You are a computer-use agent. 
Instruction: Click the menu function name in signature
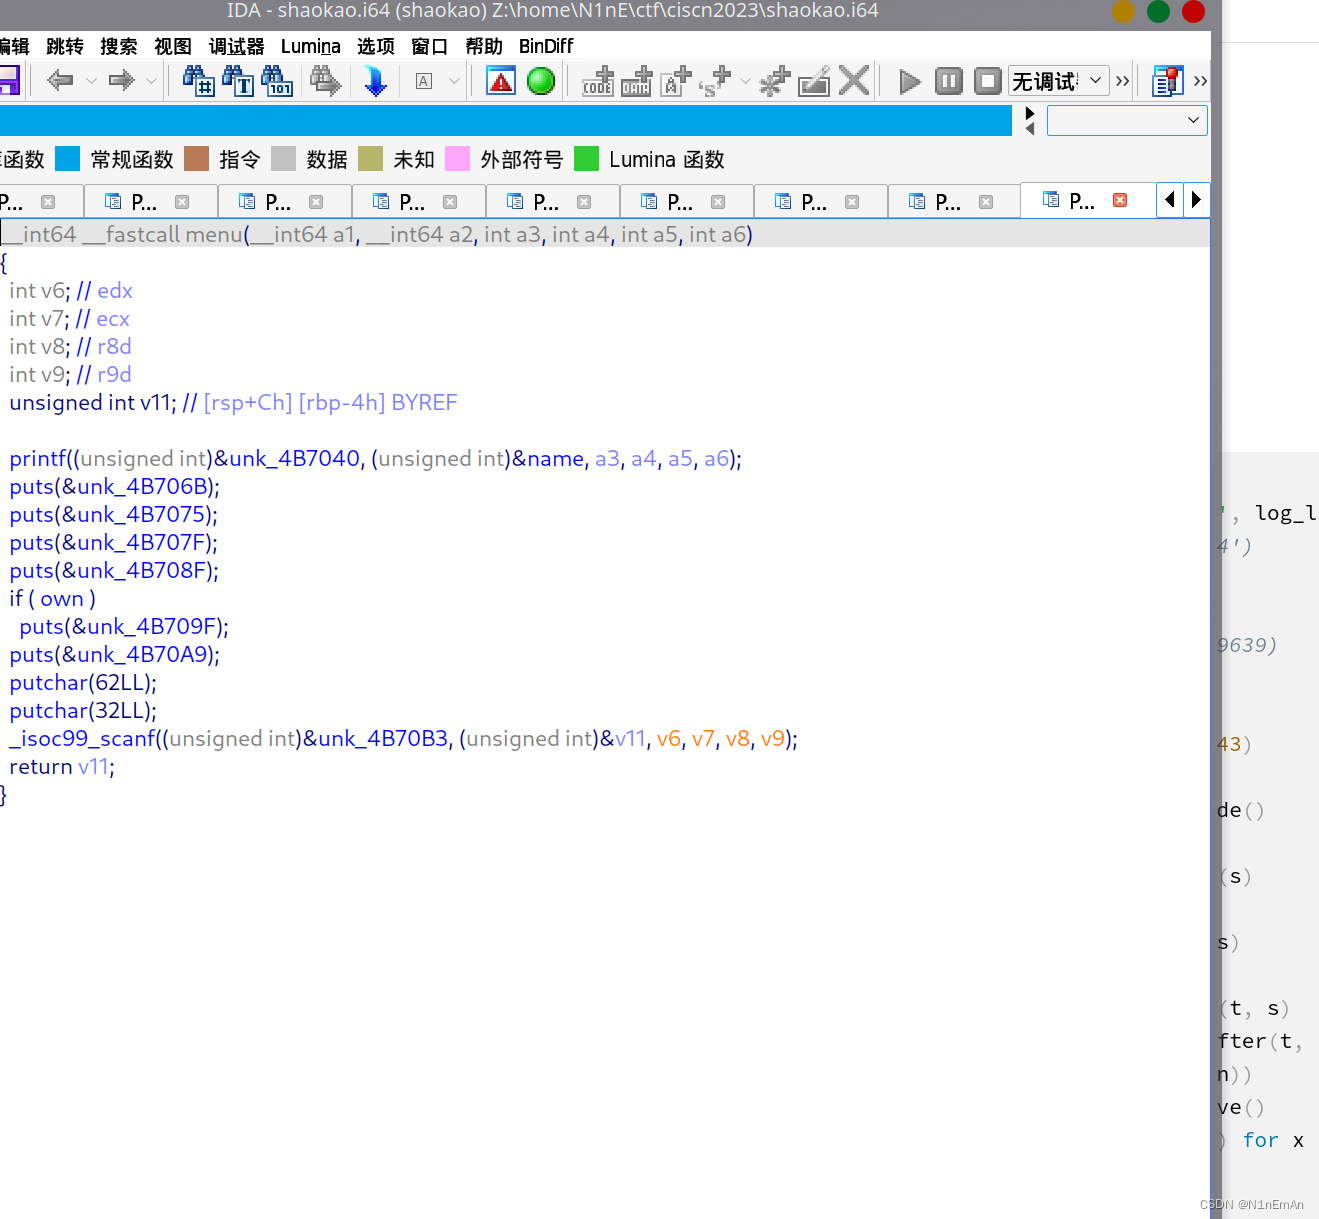[x=215, y=234]
